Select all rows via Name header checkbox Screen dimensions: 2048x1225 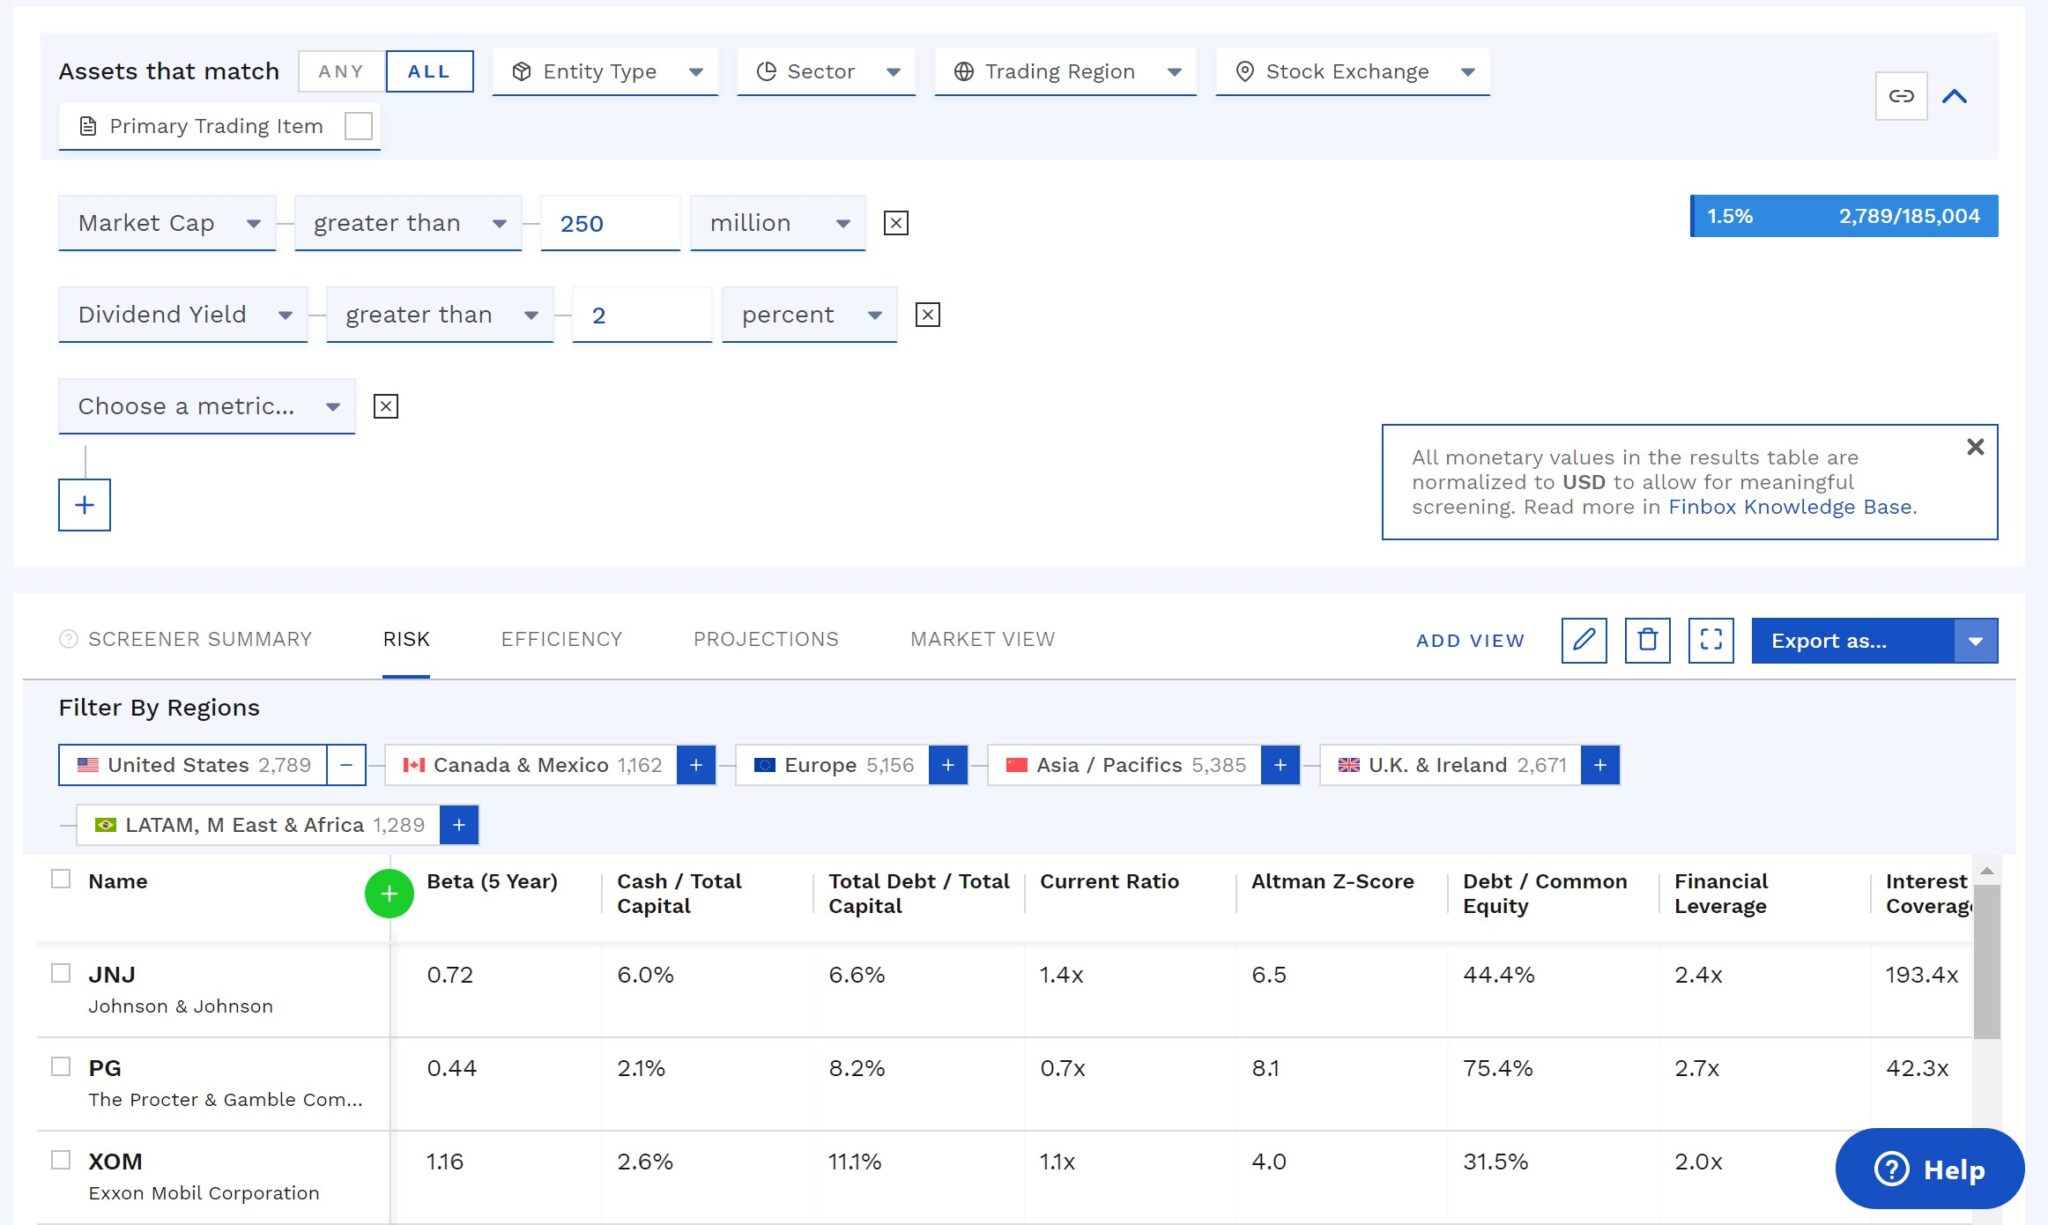click(61, 879)
